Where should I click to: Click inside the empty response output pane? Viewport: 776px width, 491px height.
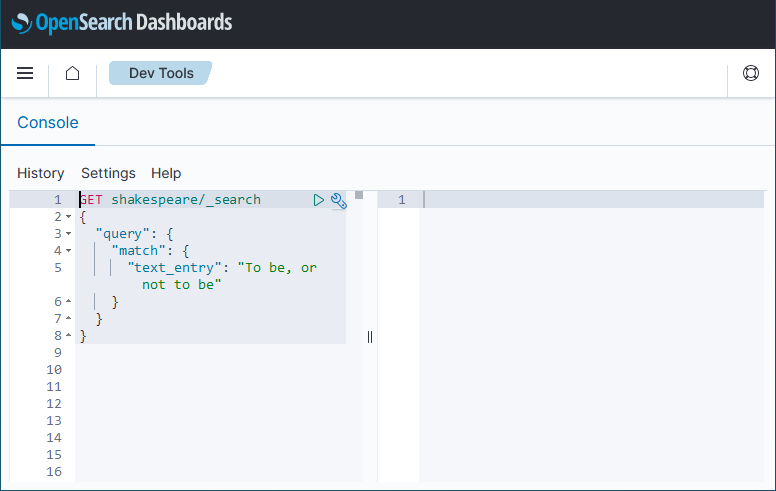(x=591, y=342)
